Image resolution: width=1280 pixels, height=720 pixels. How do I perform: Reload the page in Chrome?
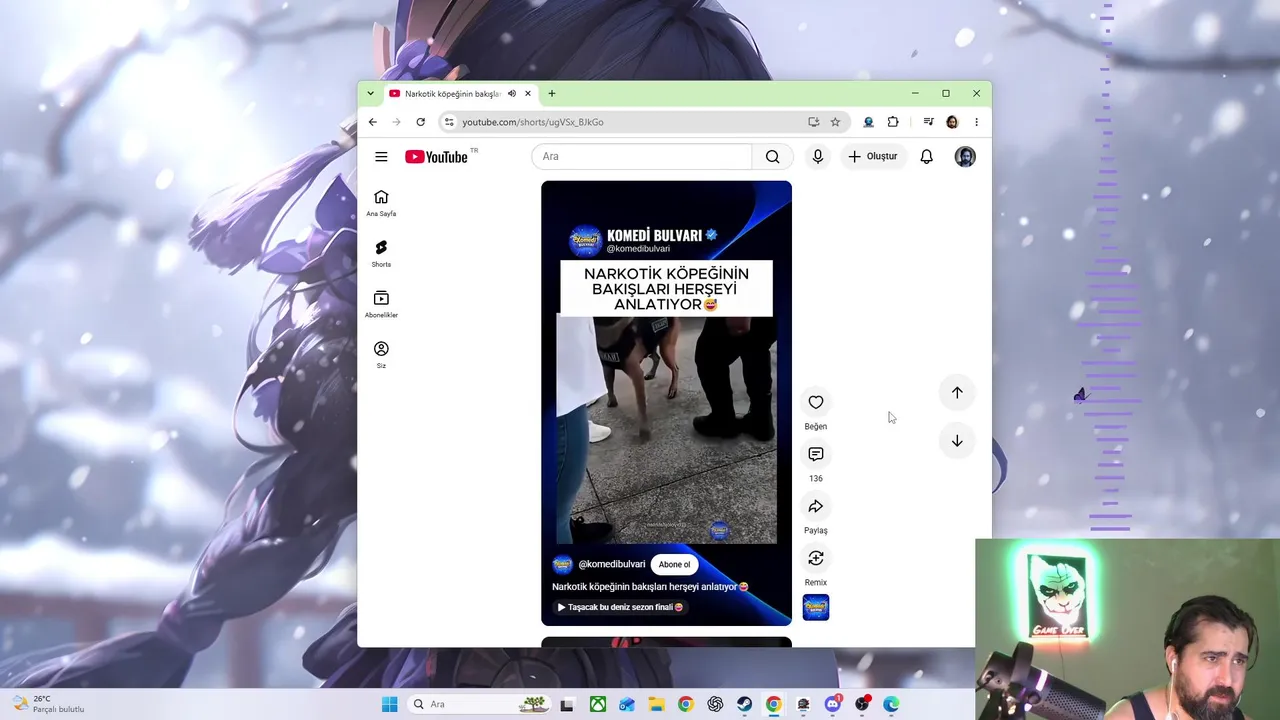[x=421, y=122]
